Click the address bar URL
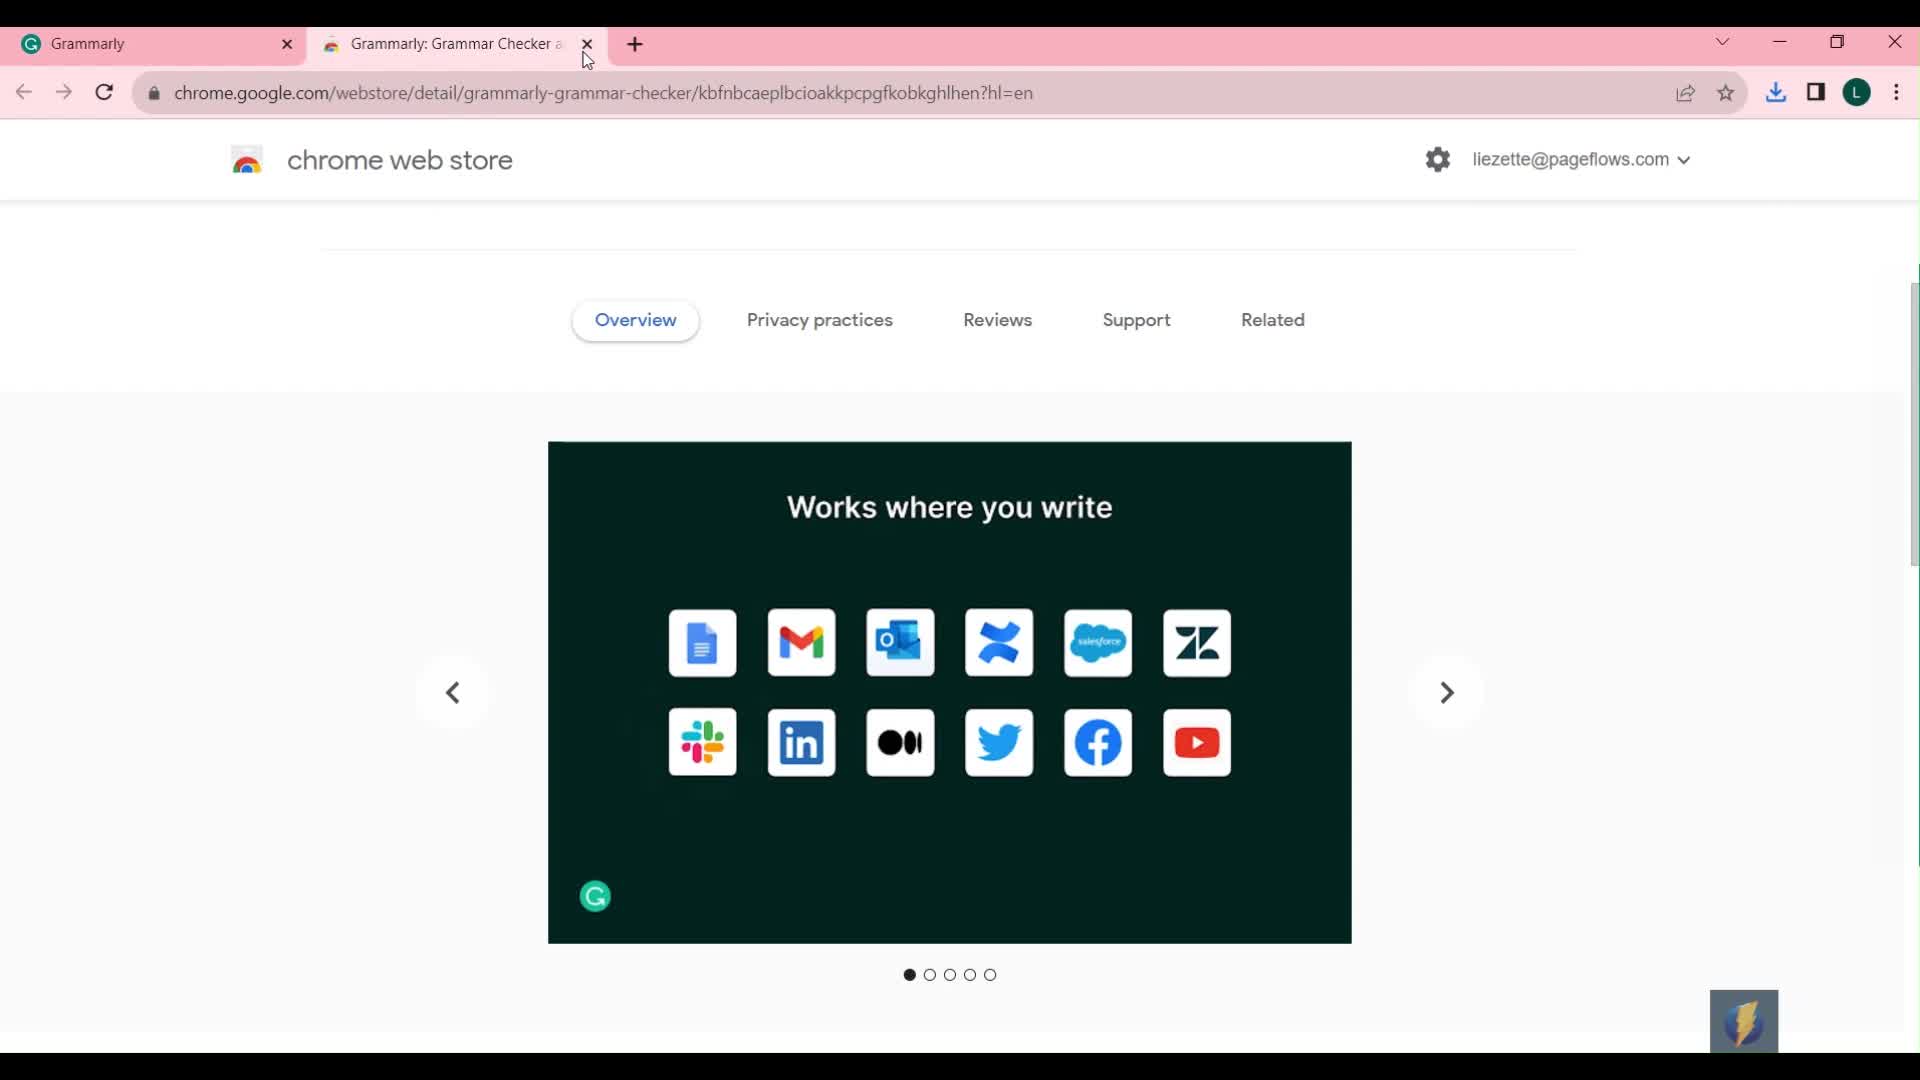Image resolution: width=1920 pixels, height=1080 pixels. tap(603, 93)
